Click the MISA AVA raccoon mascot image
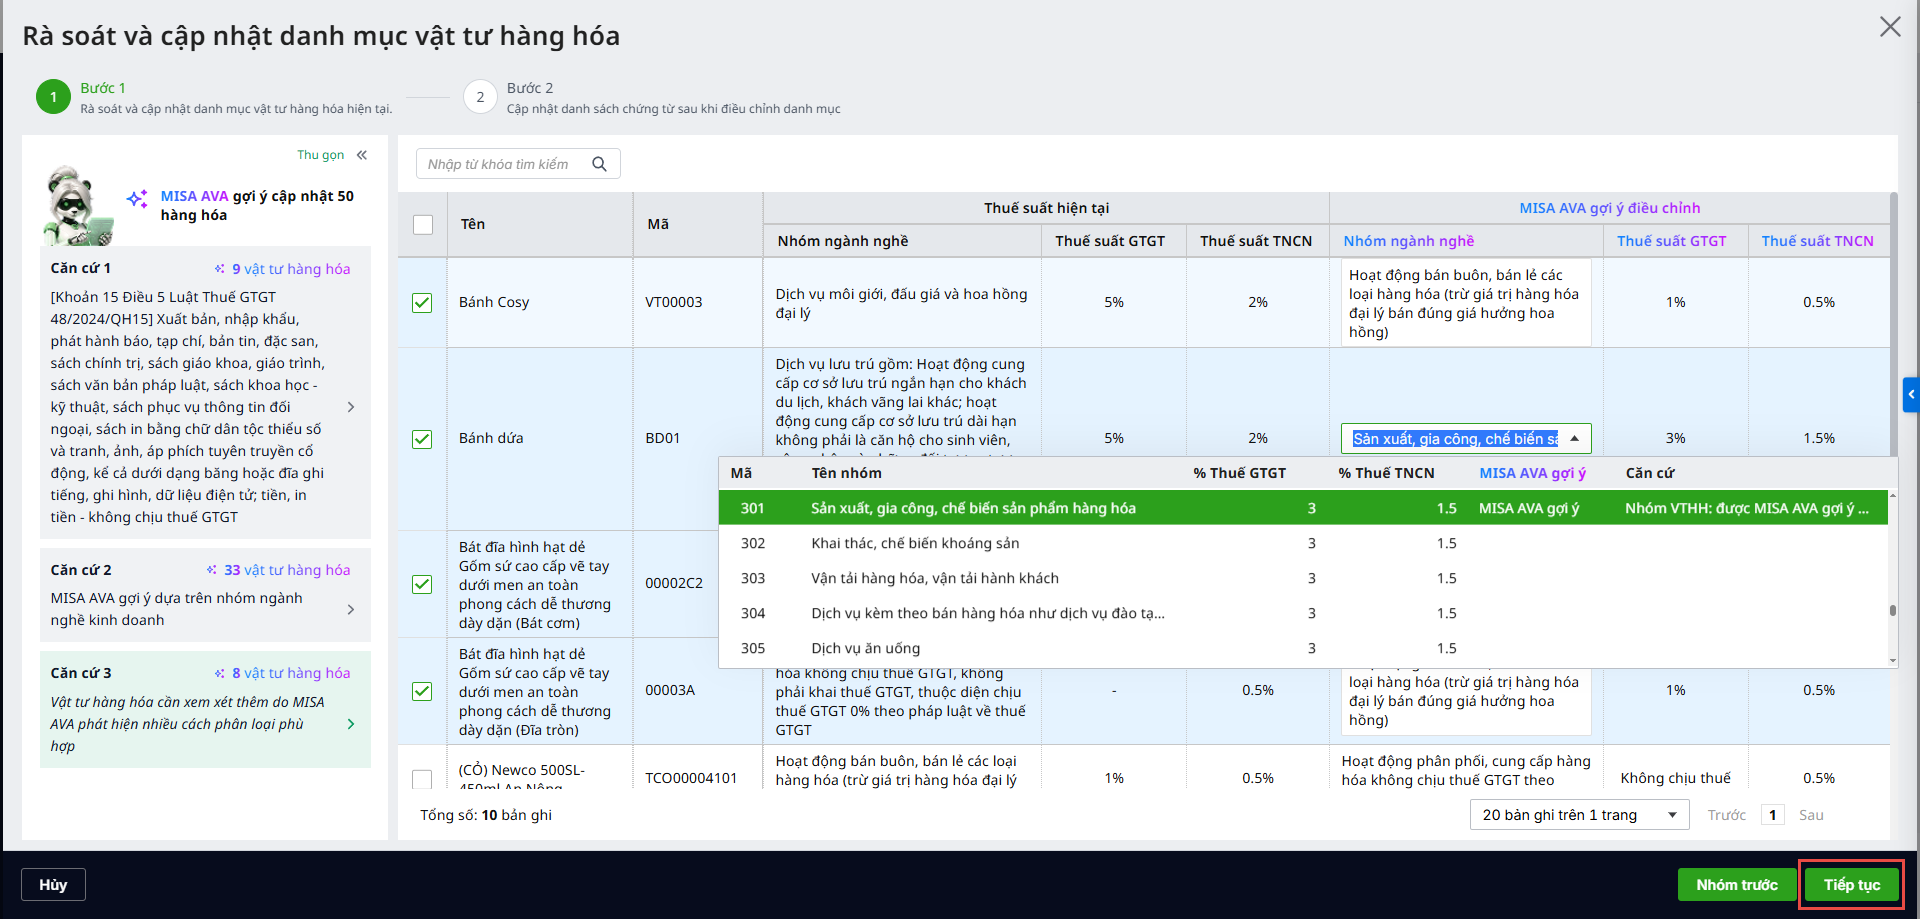 tap(77, 205)
